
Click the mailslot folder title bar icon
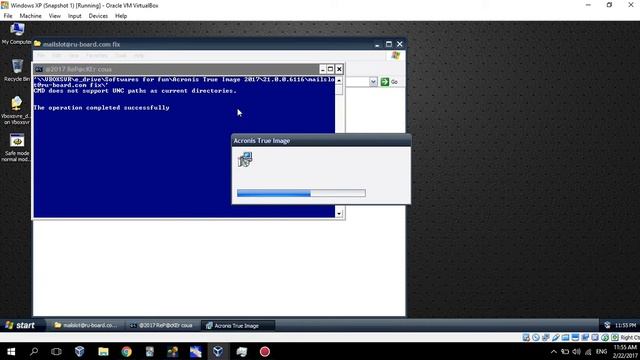coord(38,44)
